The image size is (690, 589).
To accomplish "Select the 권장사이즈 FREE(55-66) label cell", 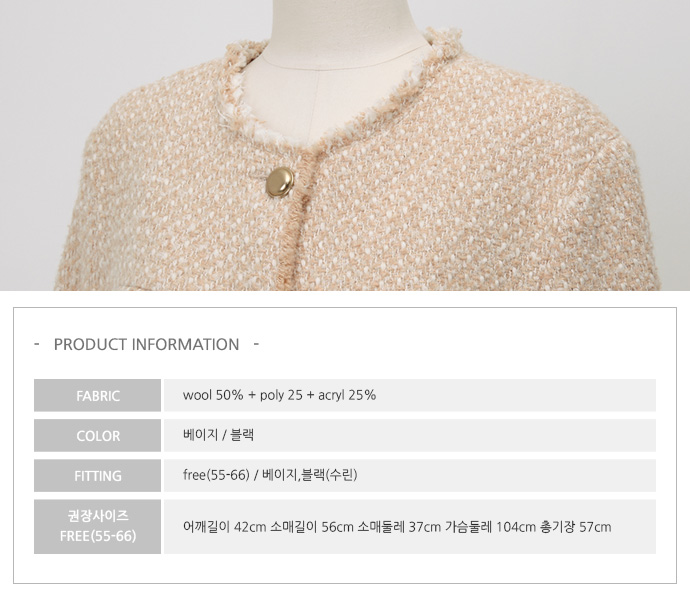I will (x=97, y=526).
